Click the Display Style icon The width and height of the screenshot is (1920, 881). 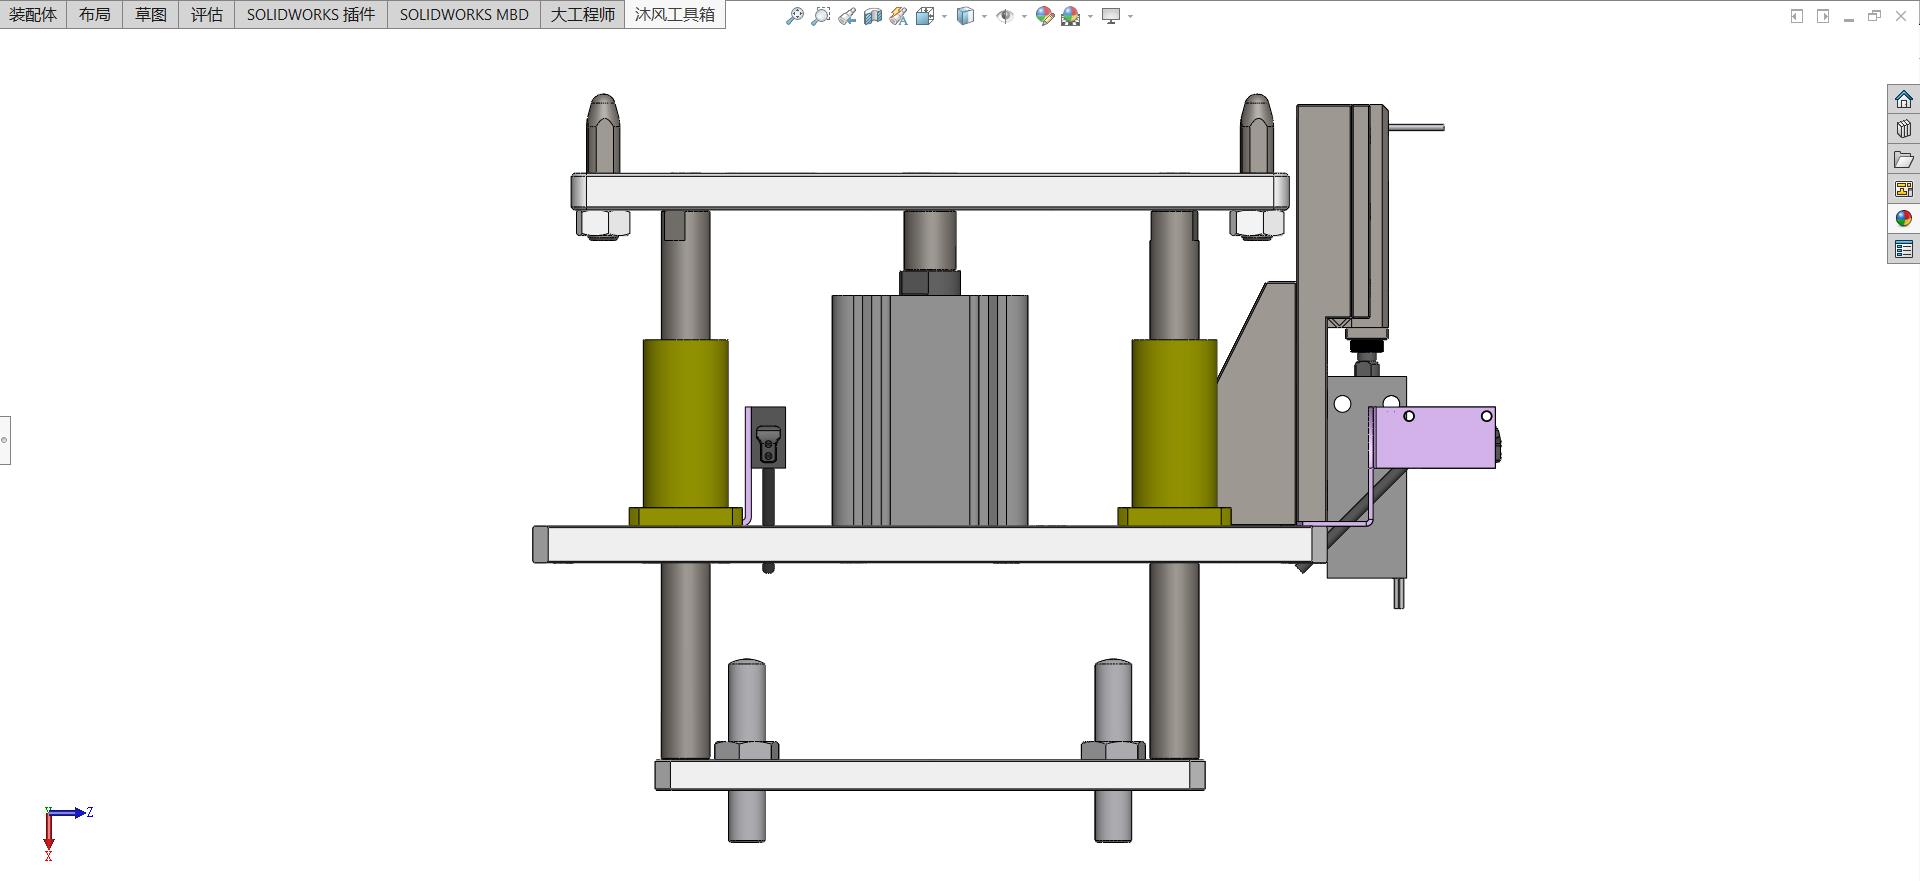click(965, 16)
